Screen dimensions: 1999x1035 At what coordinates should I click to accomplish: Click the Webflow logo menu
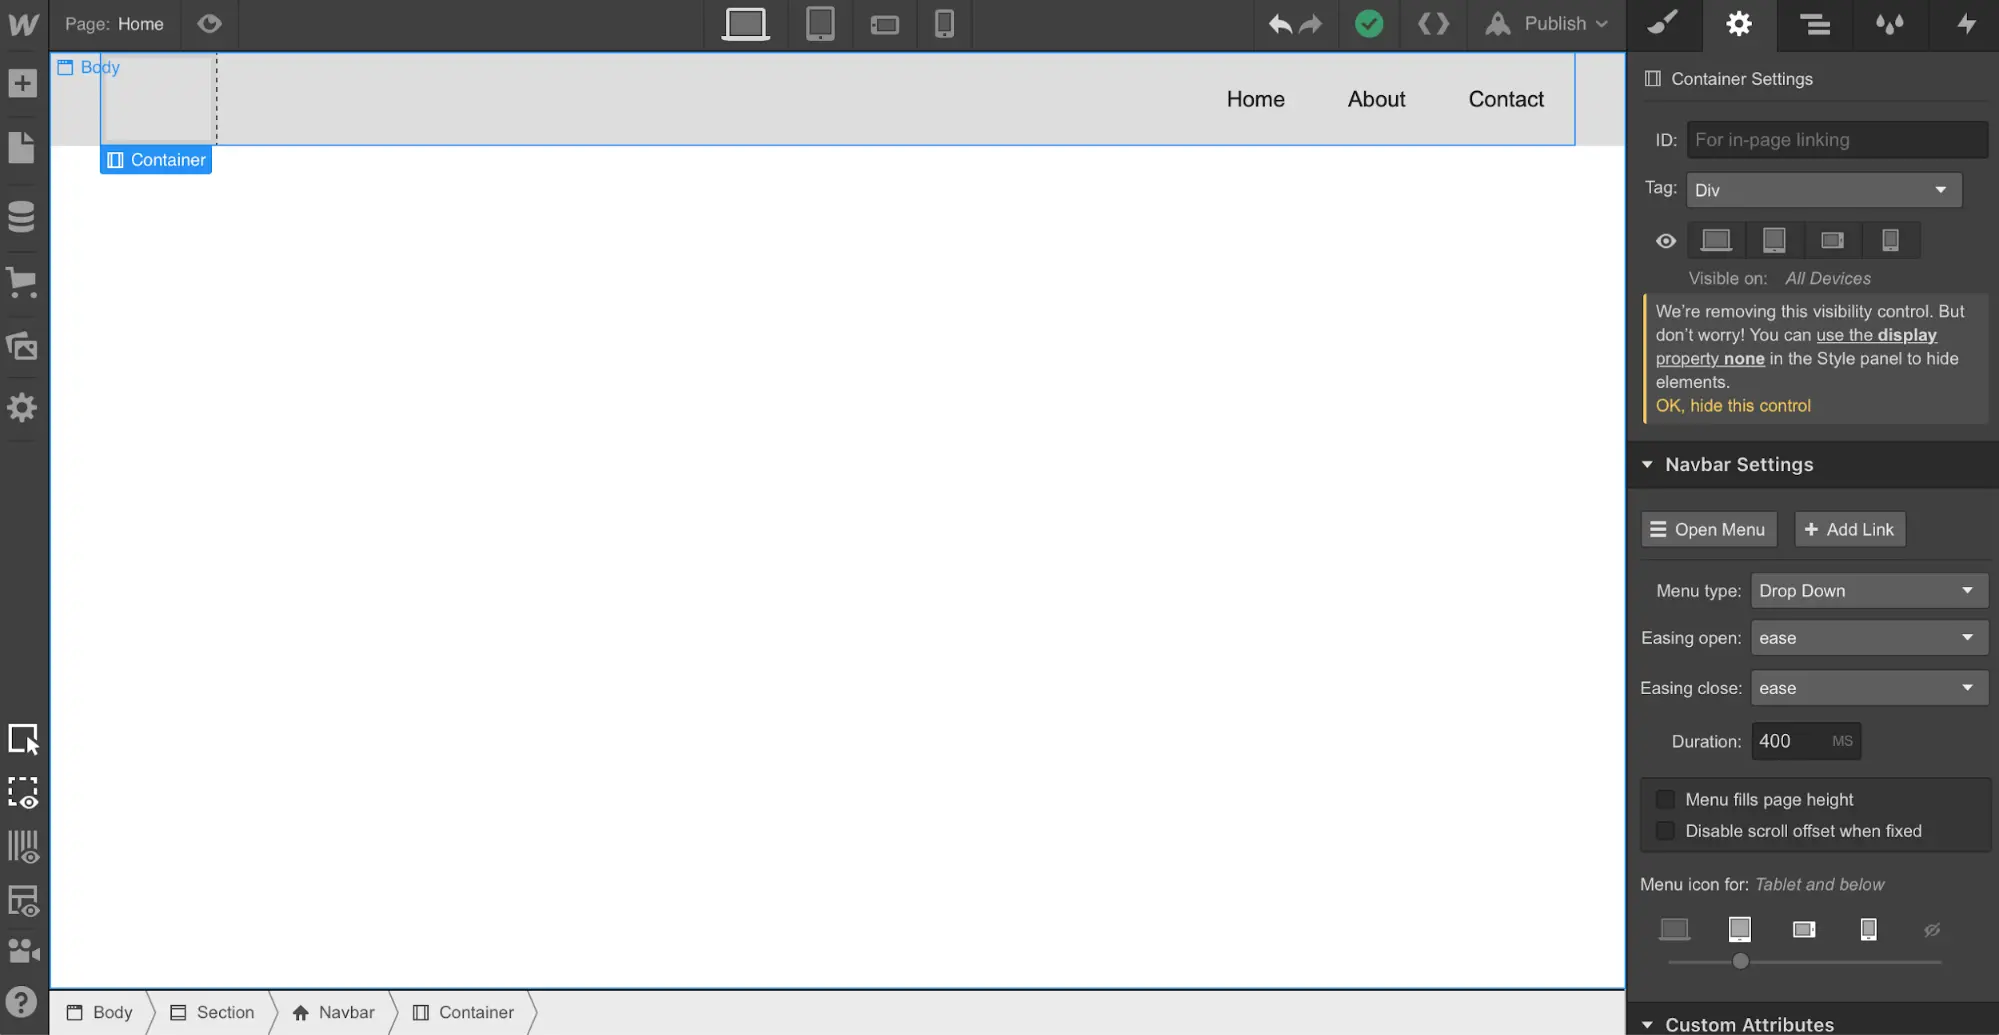coord(23,24)
